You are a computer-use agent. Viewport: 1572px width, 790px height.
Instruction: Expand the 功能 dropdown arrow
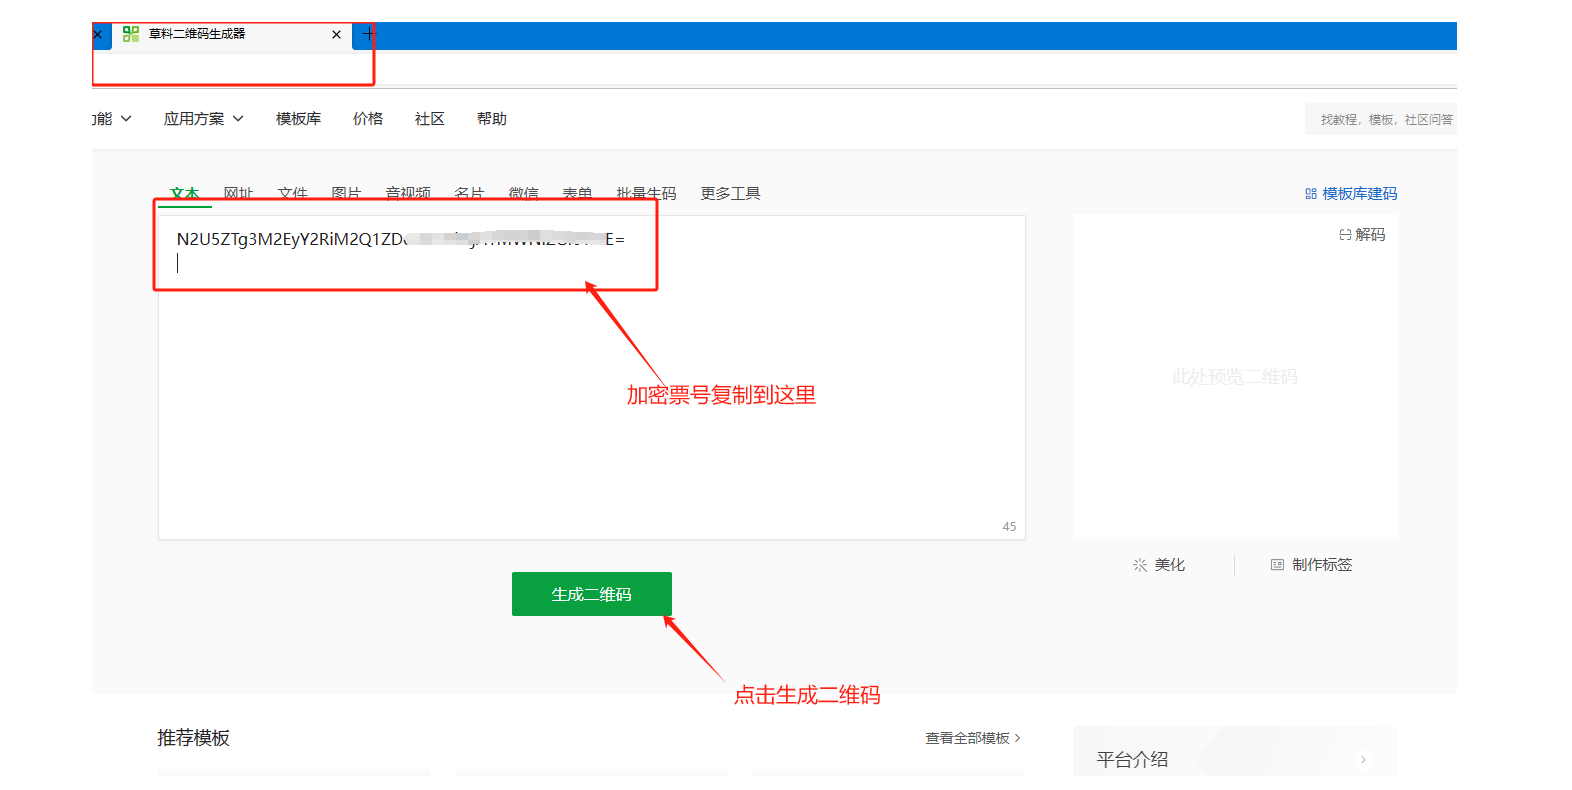(x=126, y=119)
